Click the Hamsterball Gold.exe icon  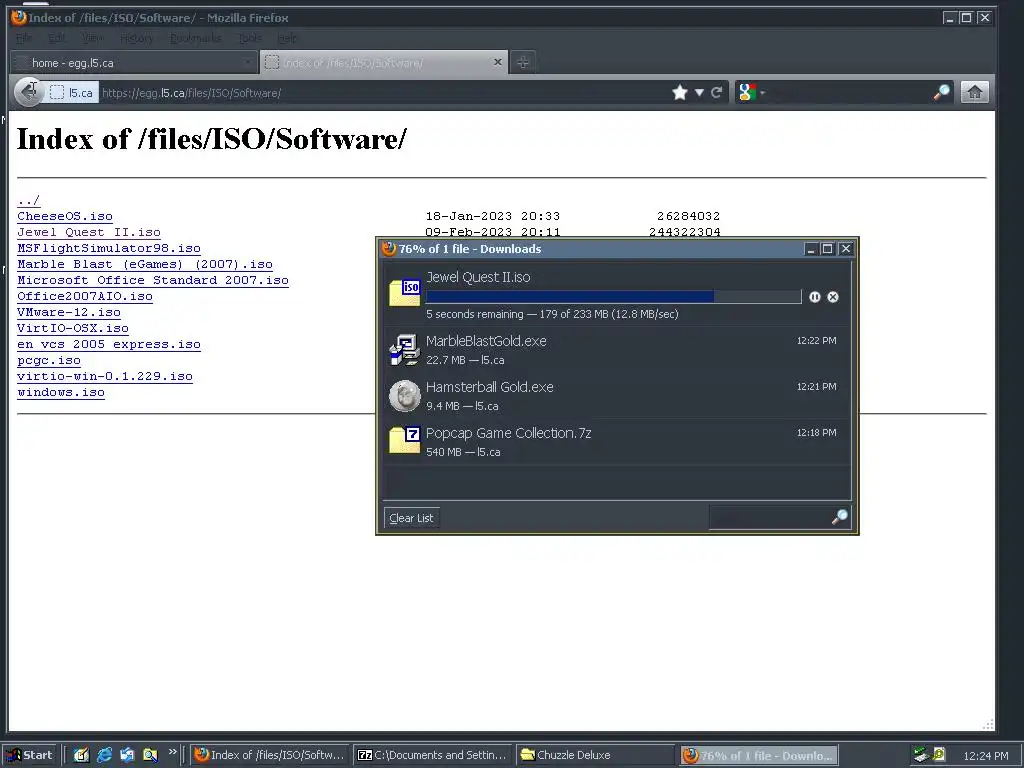tap(404, 396)
